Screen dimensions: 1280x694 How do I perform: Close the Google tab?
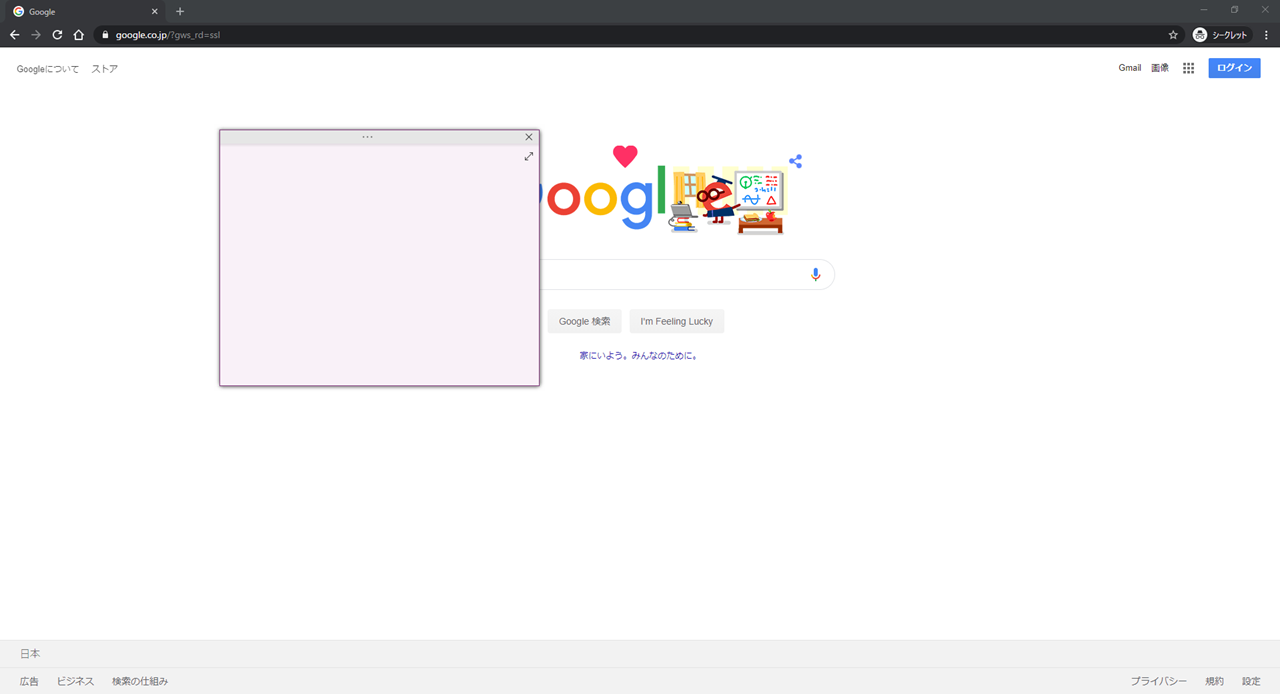154,12
